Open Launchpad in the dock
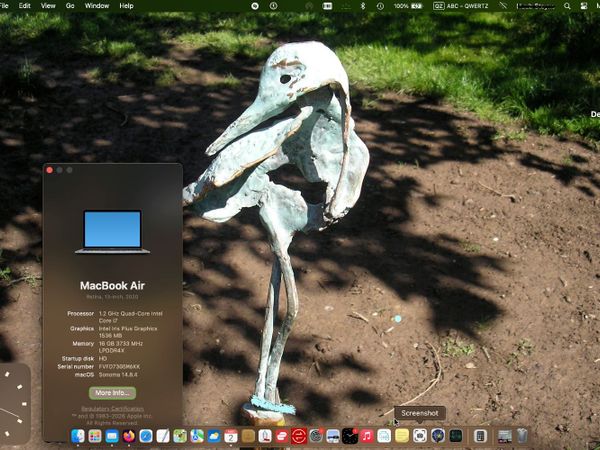600x450 pixels. pyautogui.click(x=95, y=436)
